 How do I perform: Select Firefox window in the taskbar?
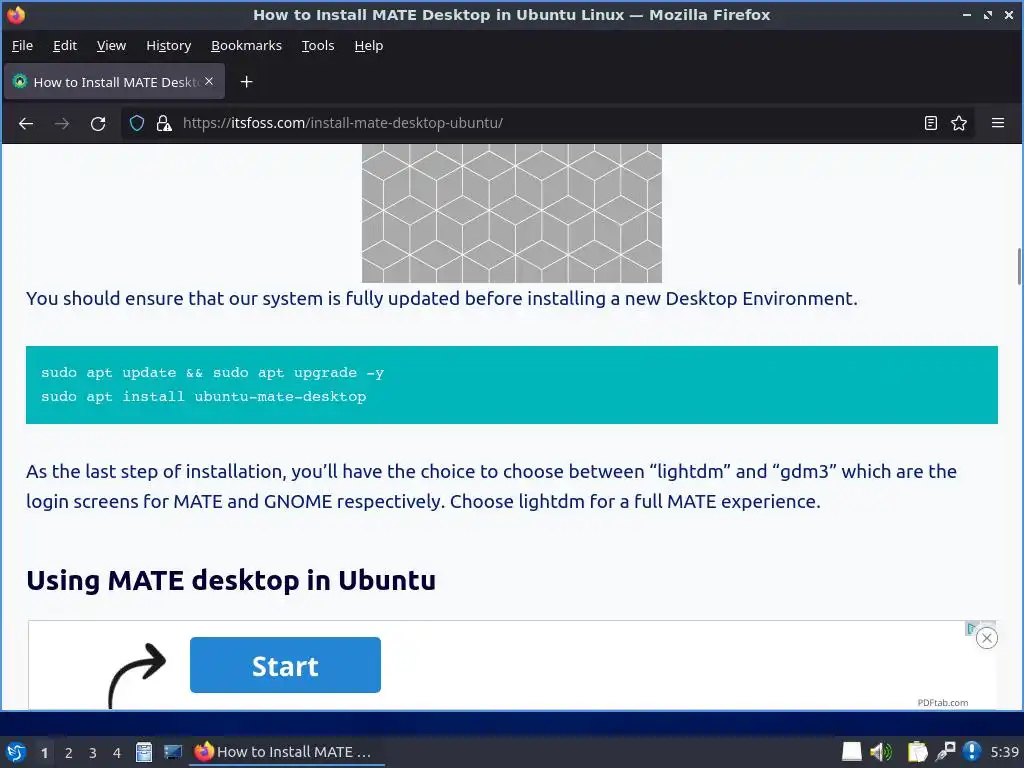click(287, 752)
